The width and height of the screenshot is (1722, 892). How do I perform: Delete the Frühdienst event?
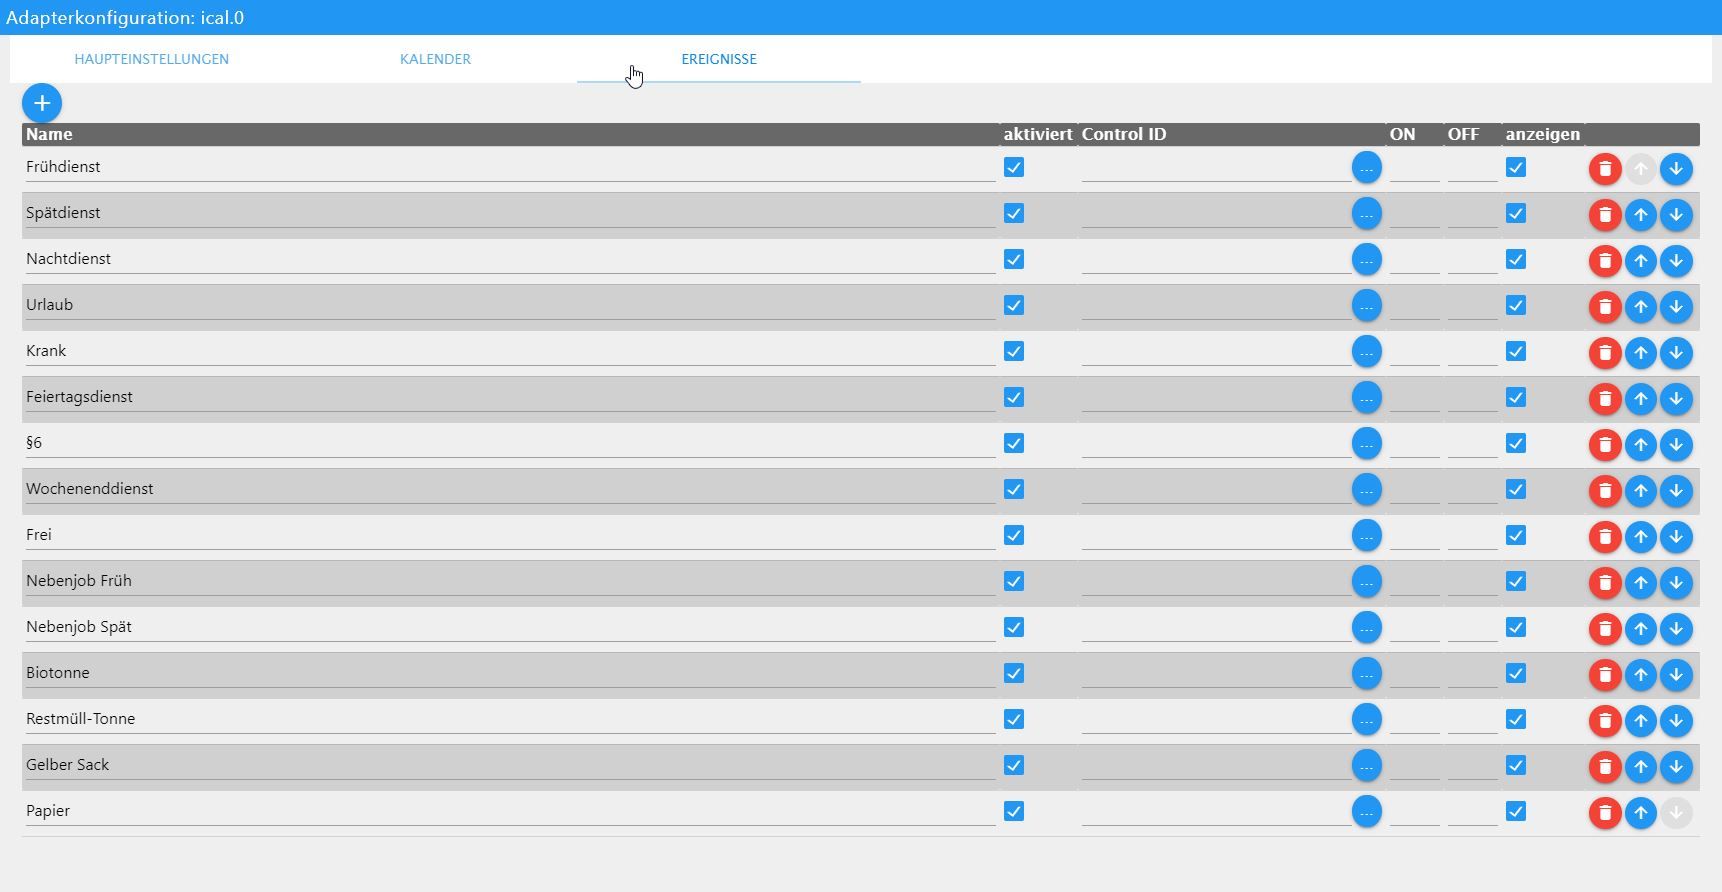(1605, 169)
